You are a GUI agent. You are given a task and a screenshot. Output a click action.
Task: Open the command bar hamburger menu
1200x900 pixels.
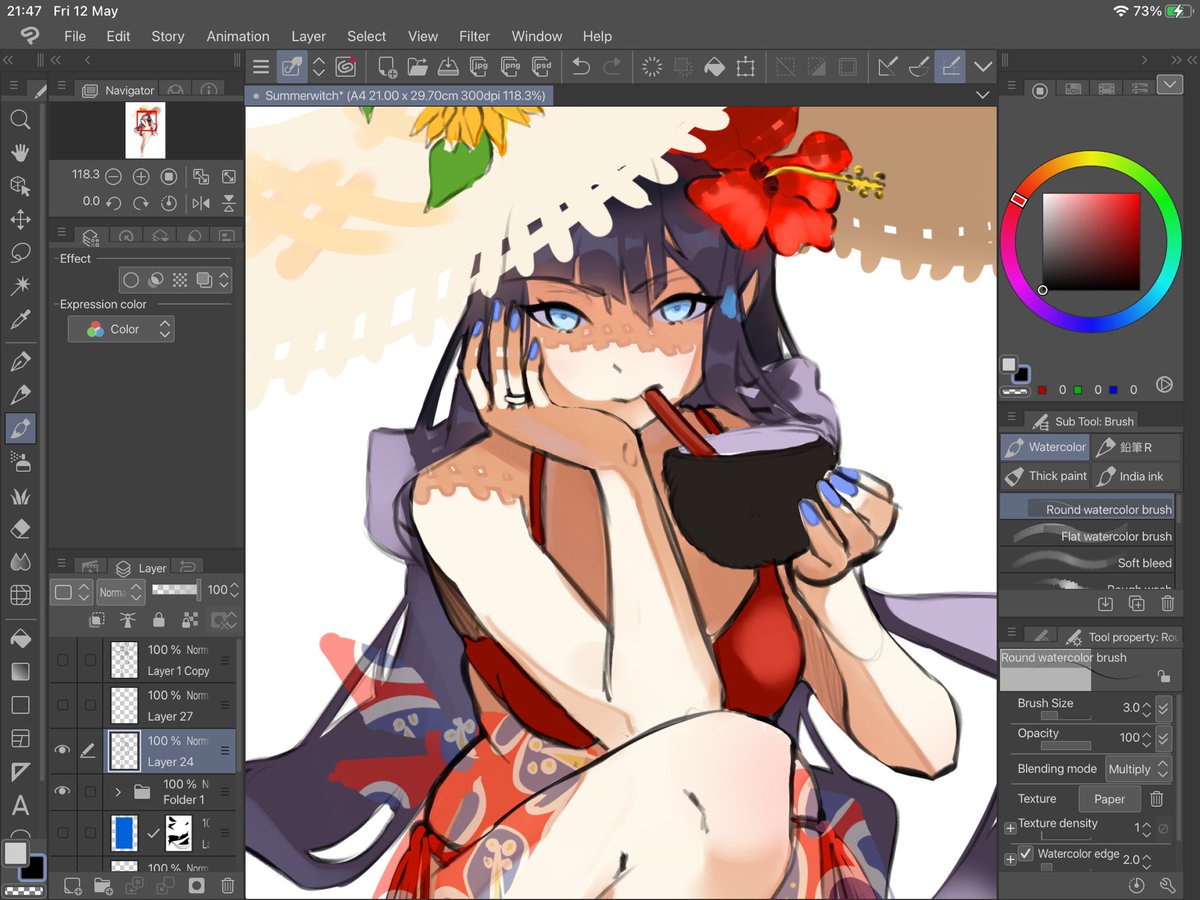pos(261,67)
